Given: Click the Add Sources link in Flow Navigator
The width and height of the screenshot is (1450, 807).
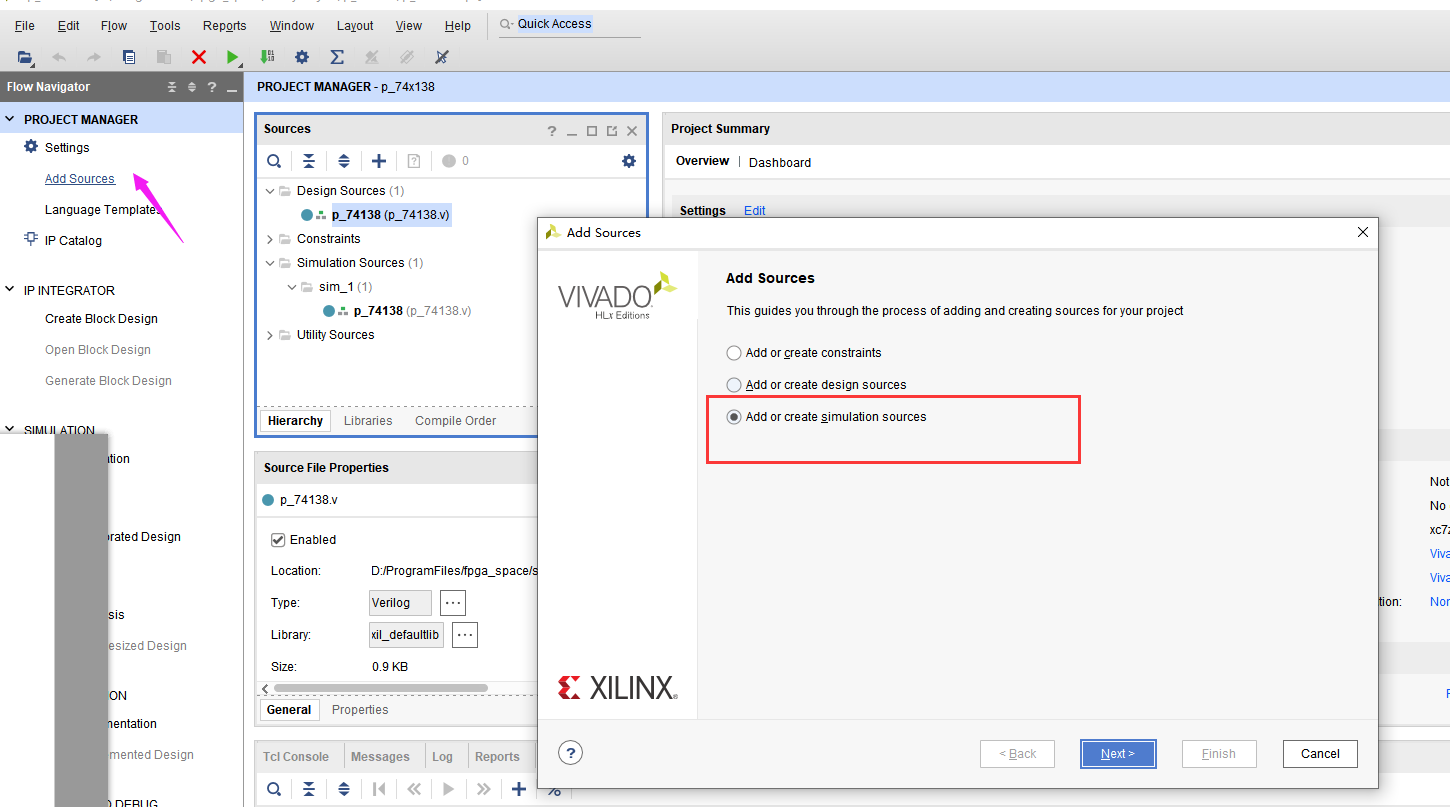Looking at the screenshot, I should coord(80,179).
